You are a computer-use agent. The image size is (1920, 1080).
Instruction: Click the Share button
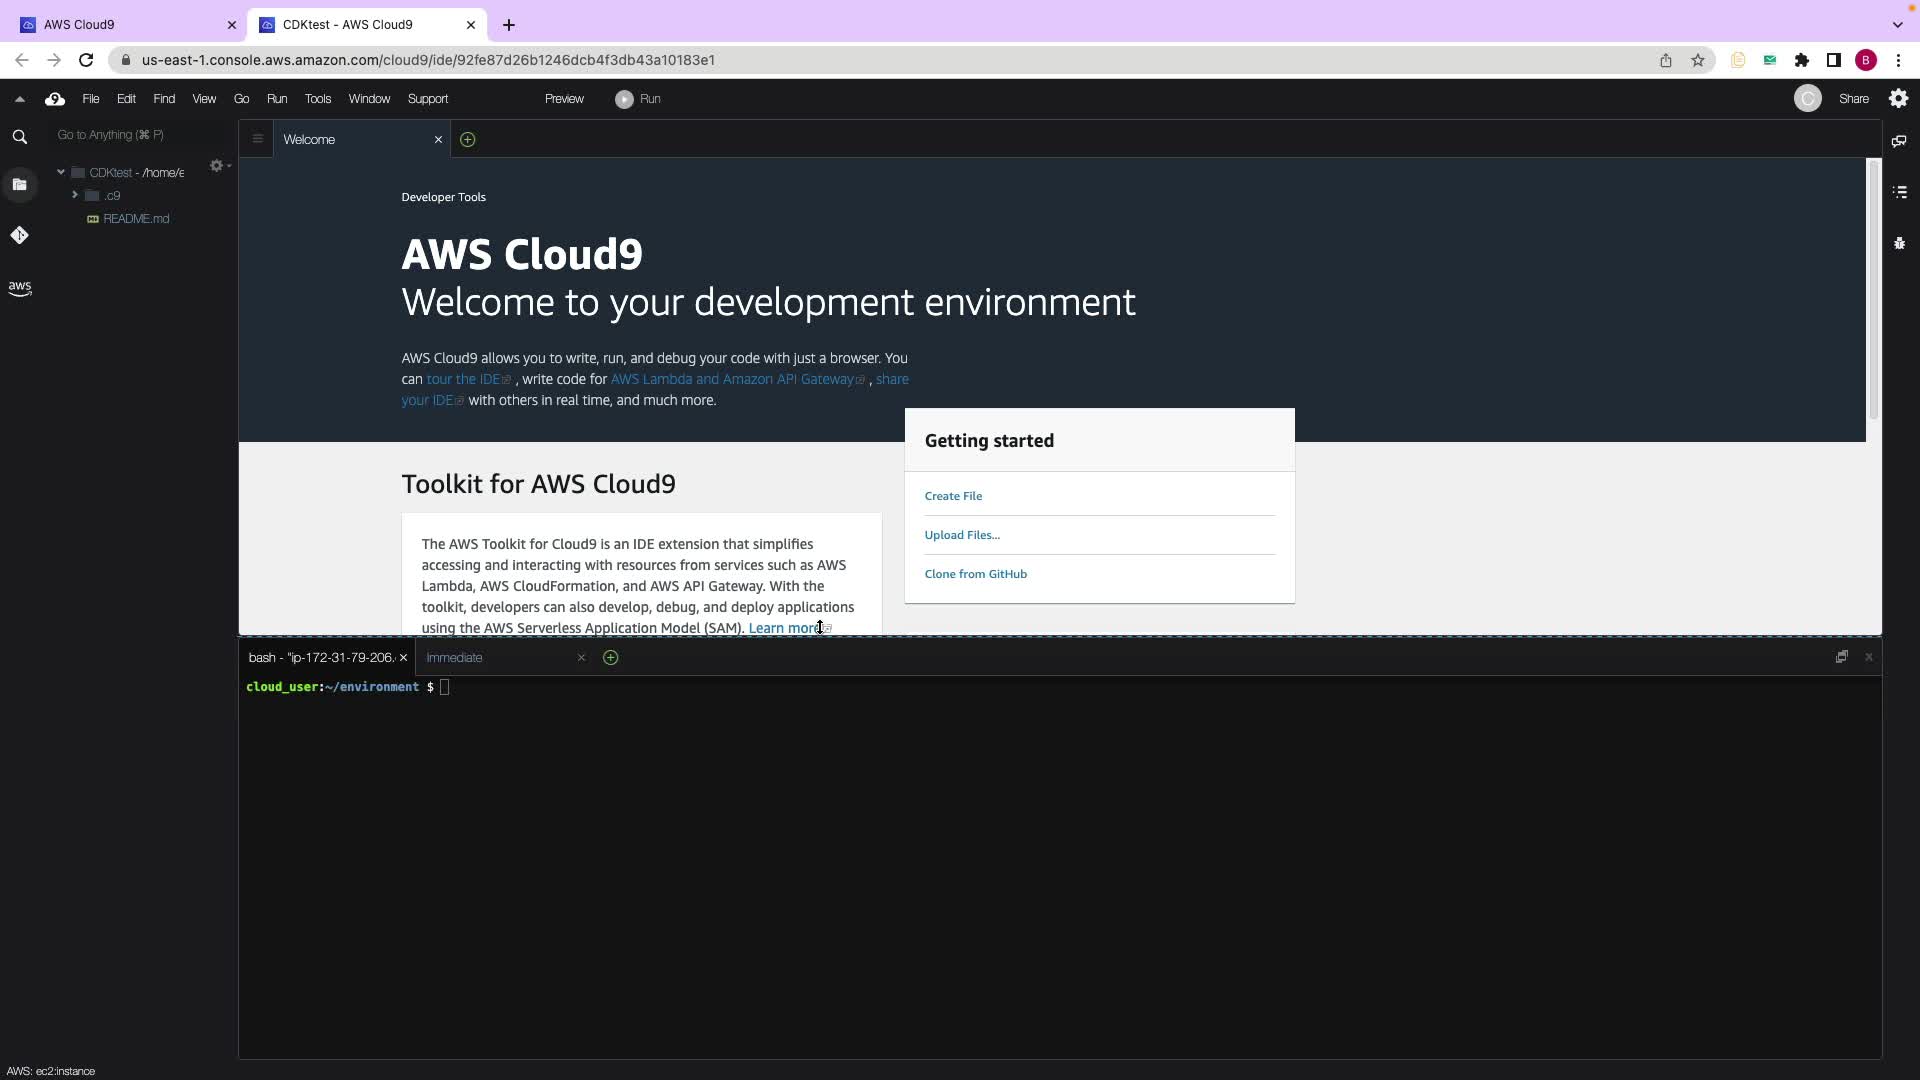pos(1853,99)
